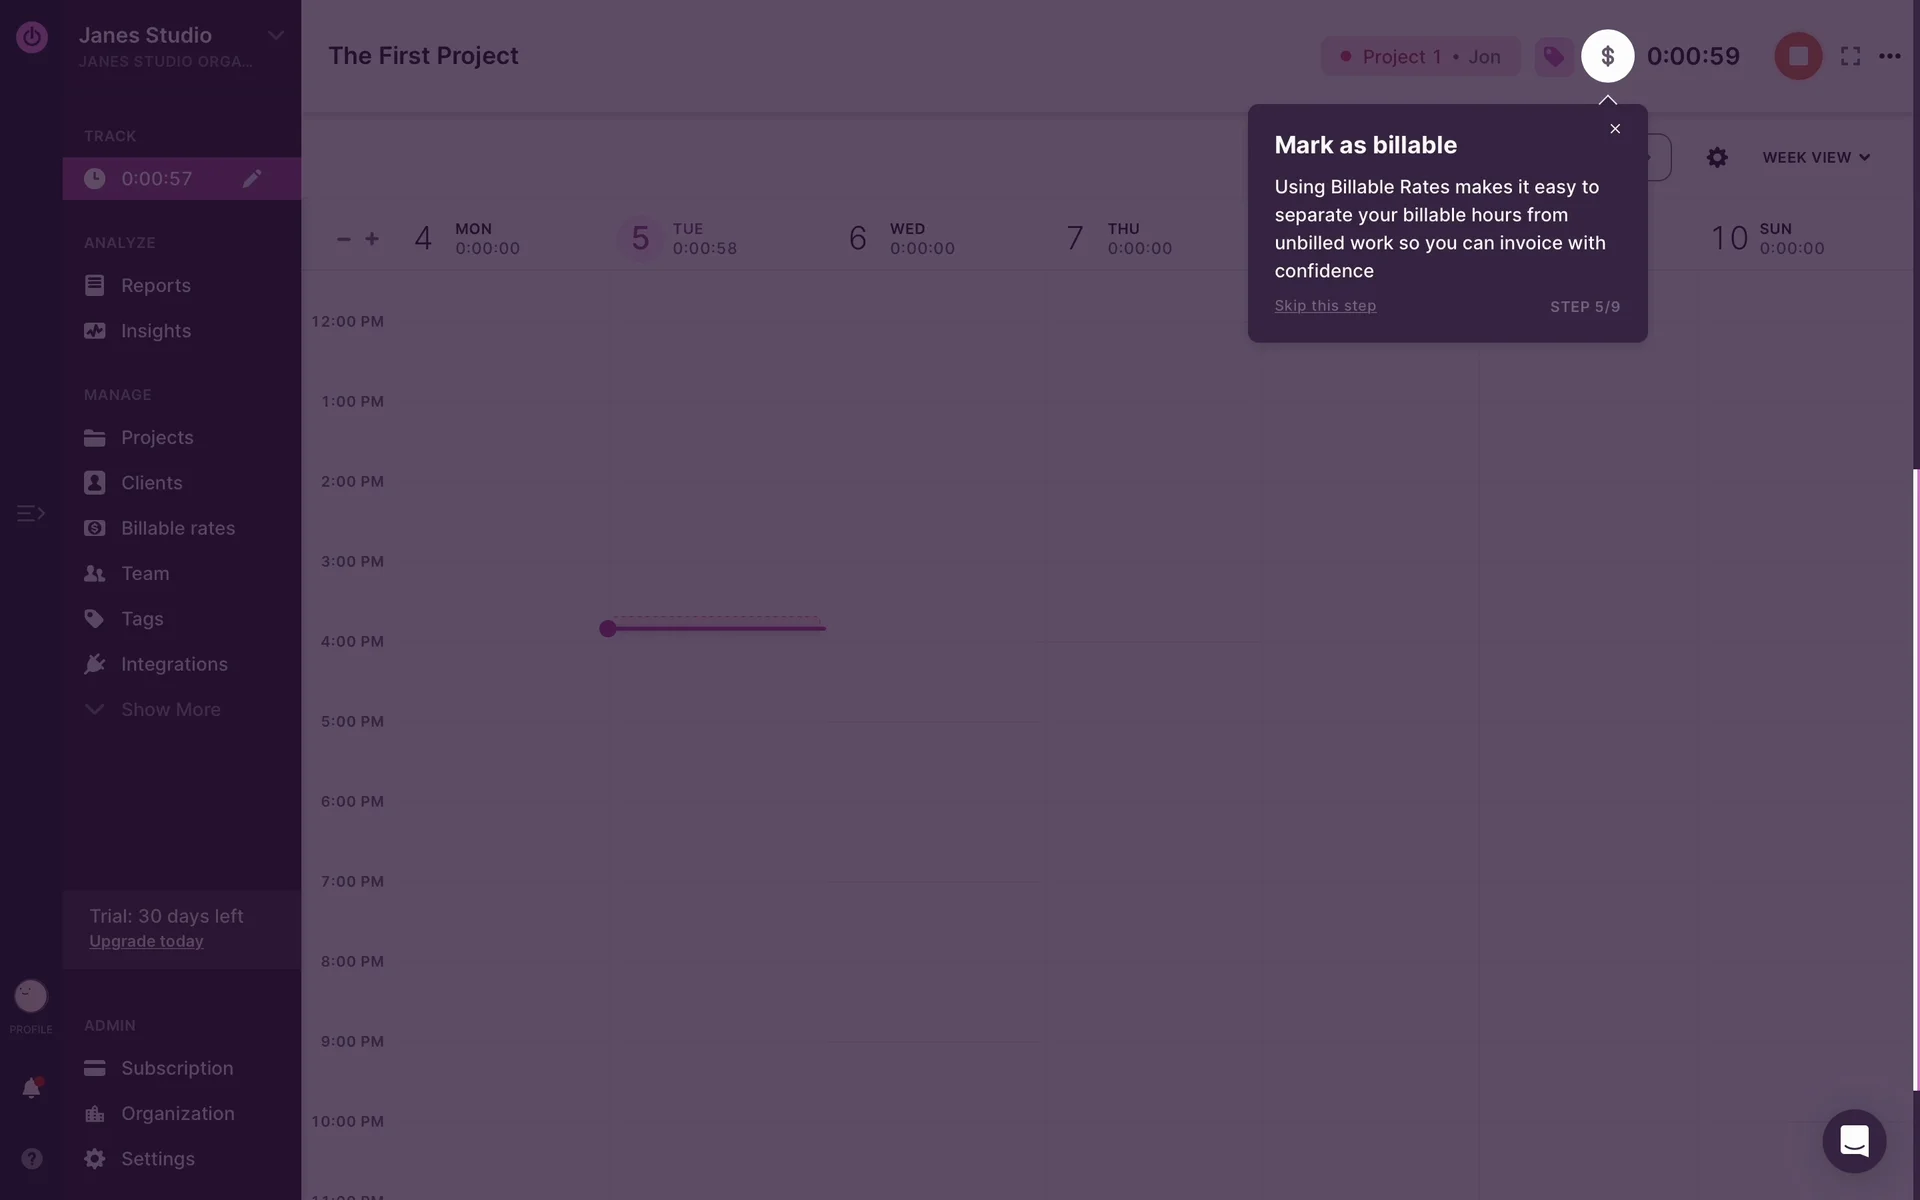This screenshot has width=1920, height=1200.
Task: Open calendar settings gear icon
Action: [x=1716, y=158]
